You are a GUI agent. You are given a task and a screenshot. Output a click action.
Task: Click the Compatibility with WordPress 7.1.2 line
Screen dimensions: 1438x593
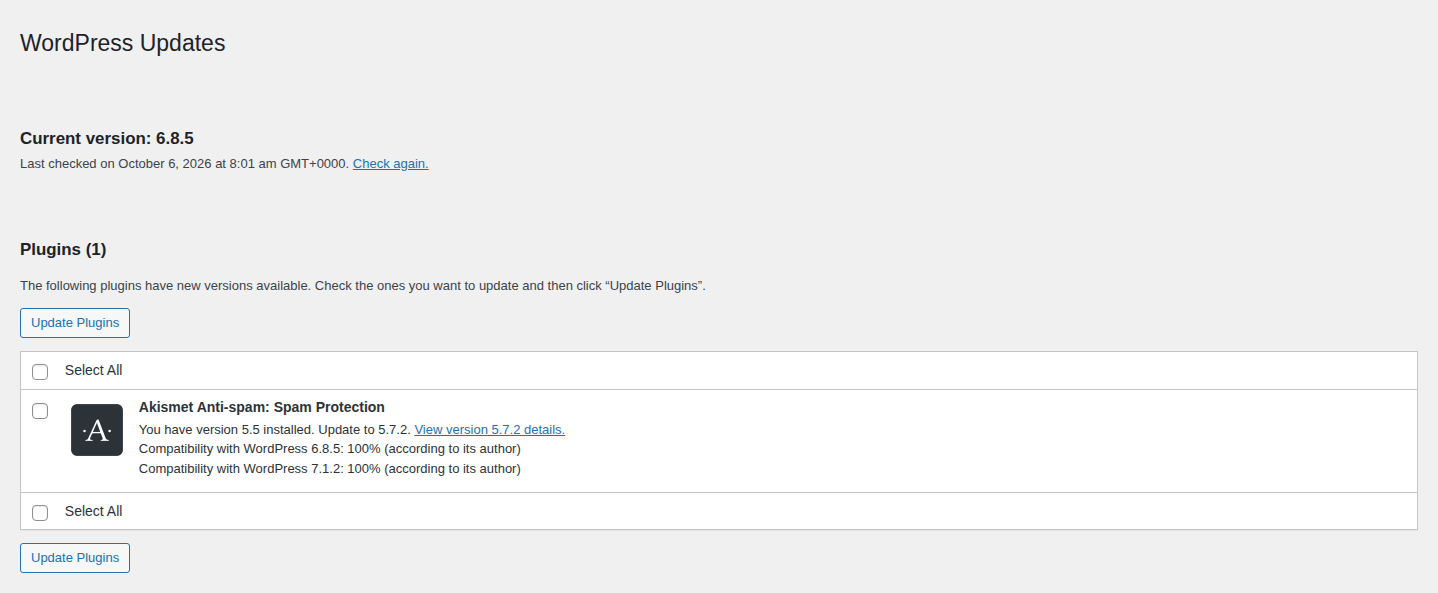[330, 469]
